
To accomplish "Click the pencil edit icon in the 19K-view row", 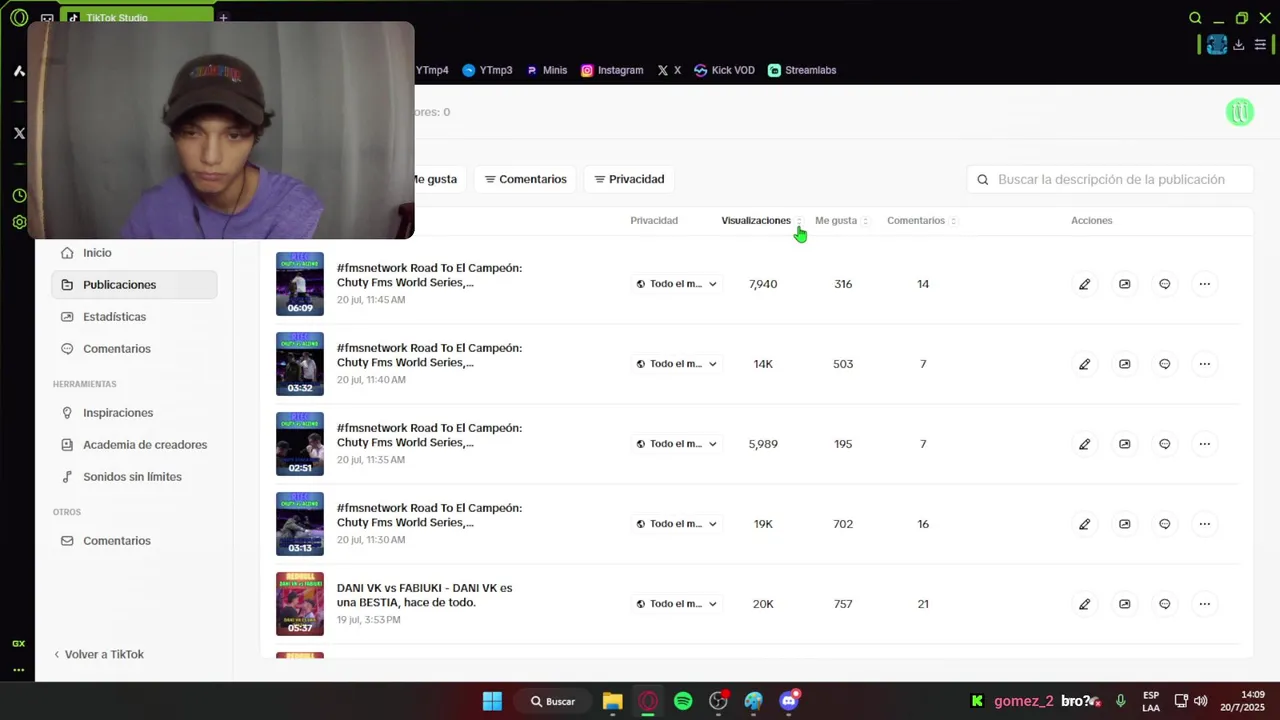I will (1084, 524).
